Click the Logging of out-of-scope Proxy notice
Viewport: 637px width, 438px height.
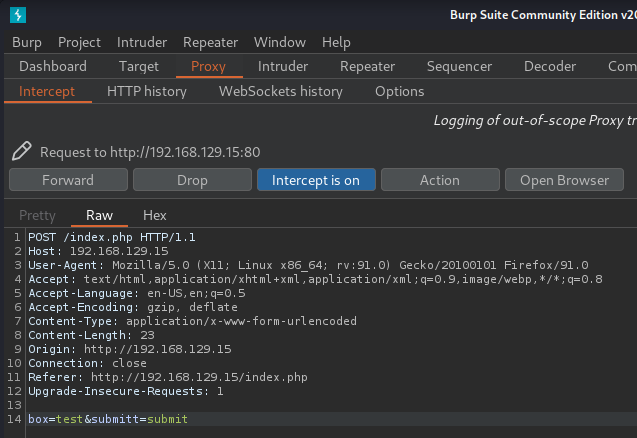coord(535,120)
